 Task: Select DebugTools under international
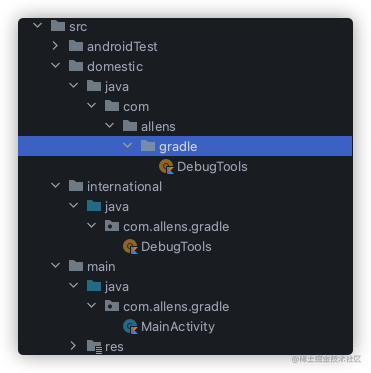pos(176,247)
